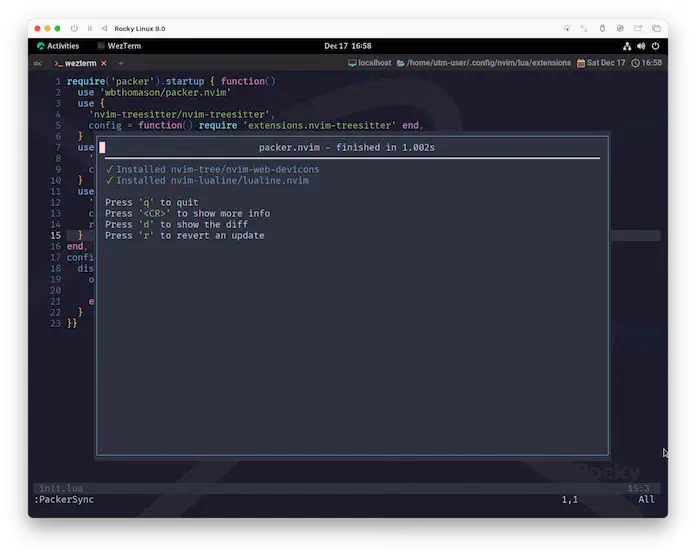Click the require('packer').startup code line
This screenshot has height=555, width=696.
171,81
